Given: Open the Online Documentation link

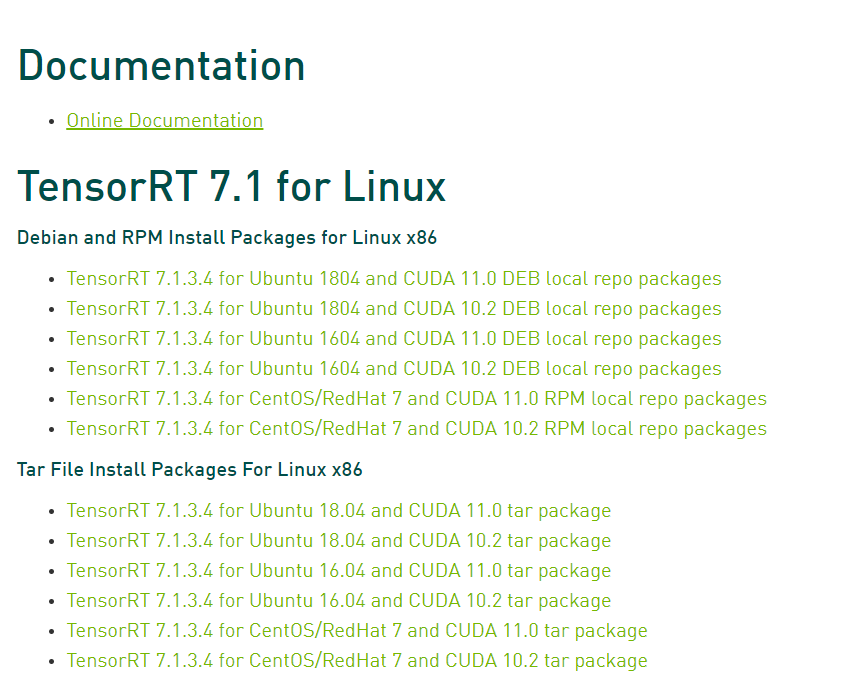Looking at the screenshot, I should coord(164,120).
